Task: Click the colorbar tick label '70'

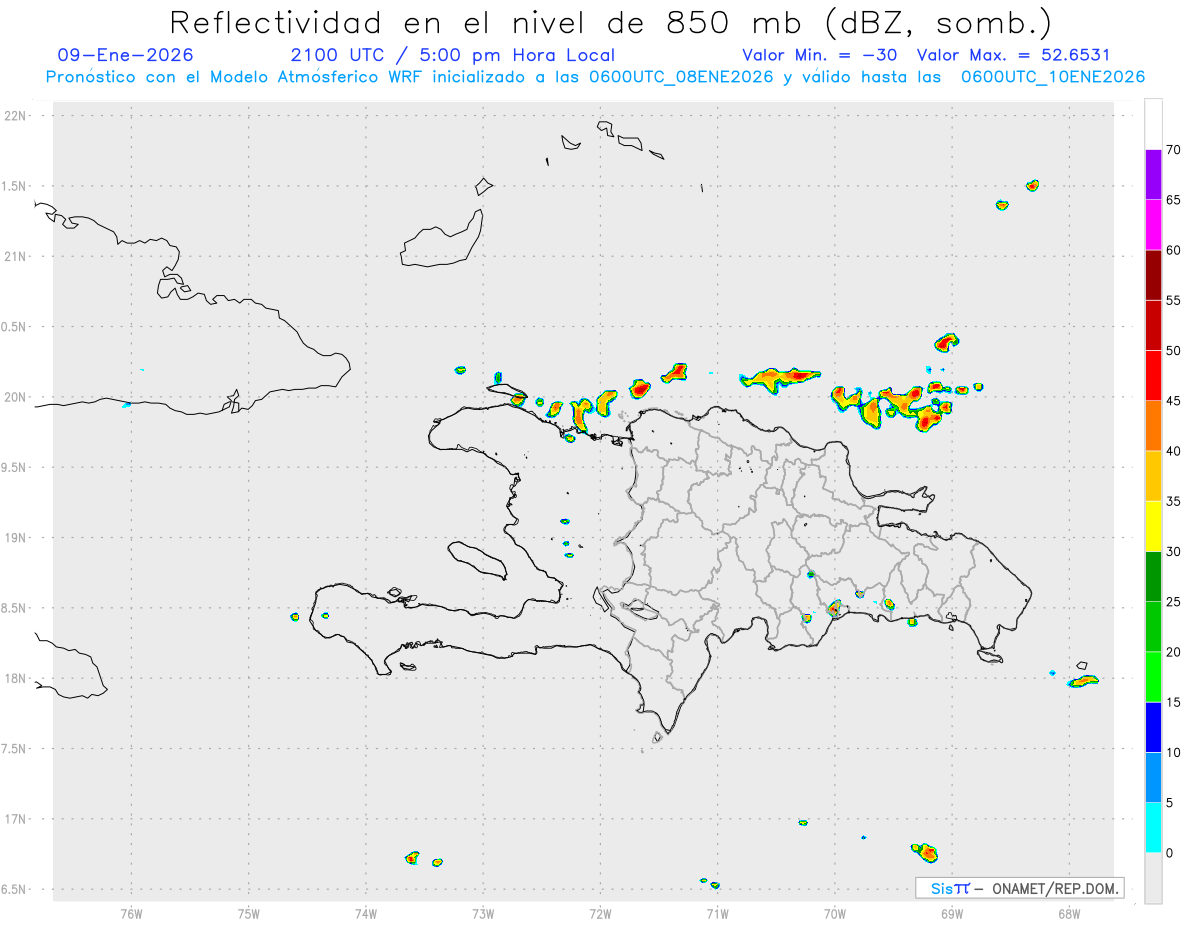Action: [1173, 150]
